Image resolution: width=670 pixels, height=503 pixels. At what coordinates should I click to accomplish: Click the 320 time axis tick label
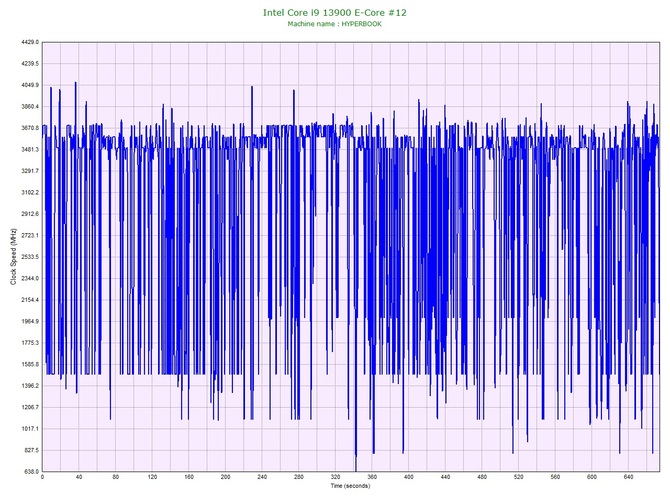pyautogui.click(x=335, y=477)
